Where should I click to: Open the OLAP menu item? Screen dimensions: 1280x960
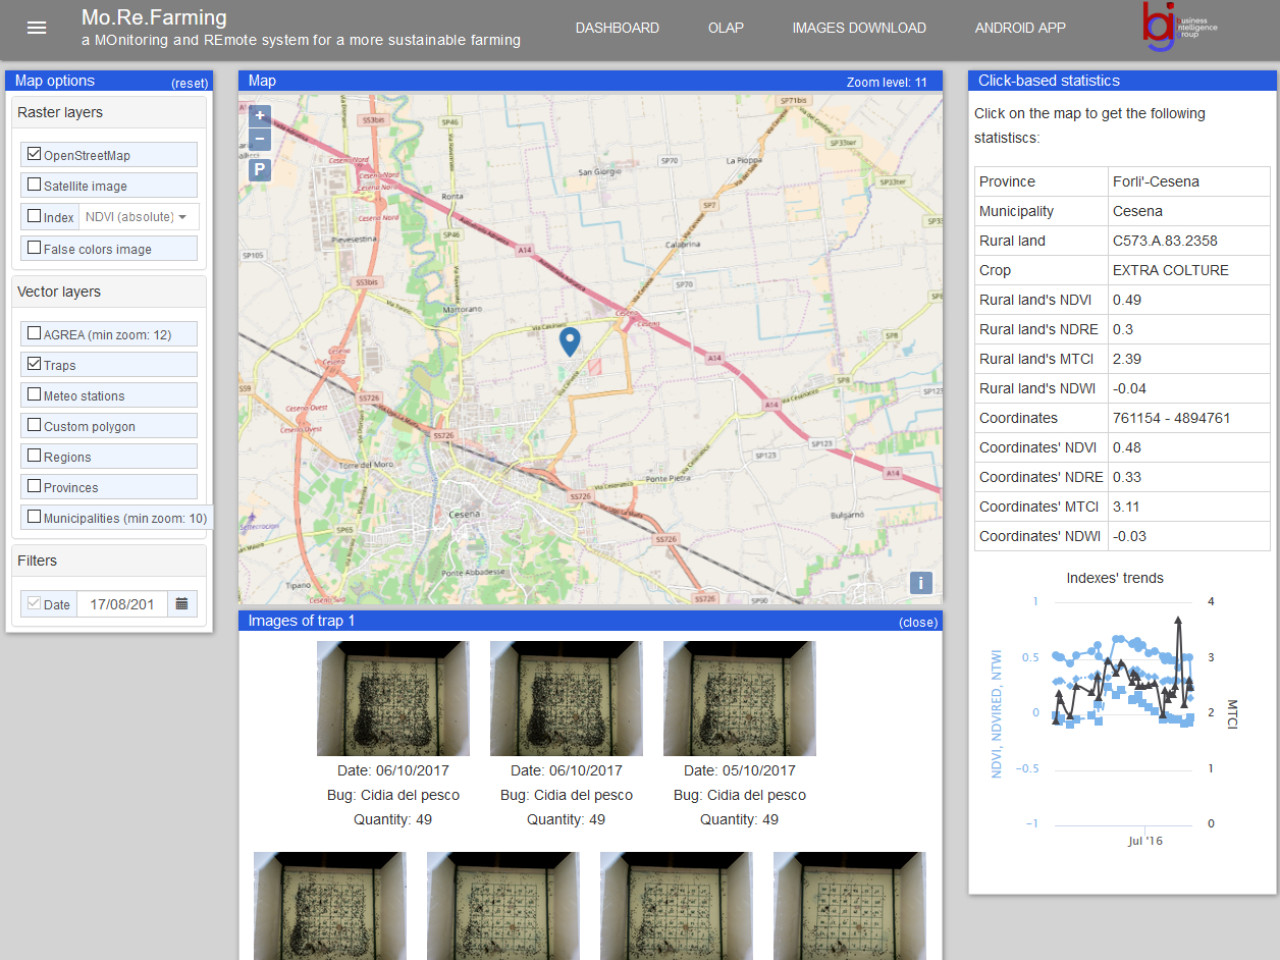[x=726, y=28]
